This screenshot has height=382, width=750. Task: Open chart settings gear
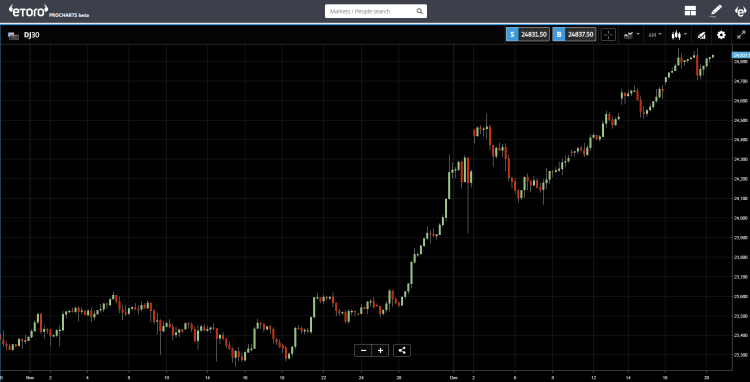[x=721, y=35]
